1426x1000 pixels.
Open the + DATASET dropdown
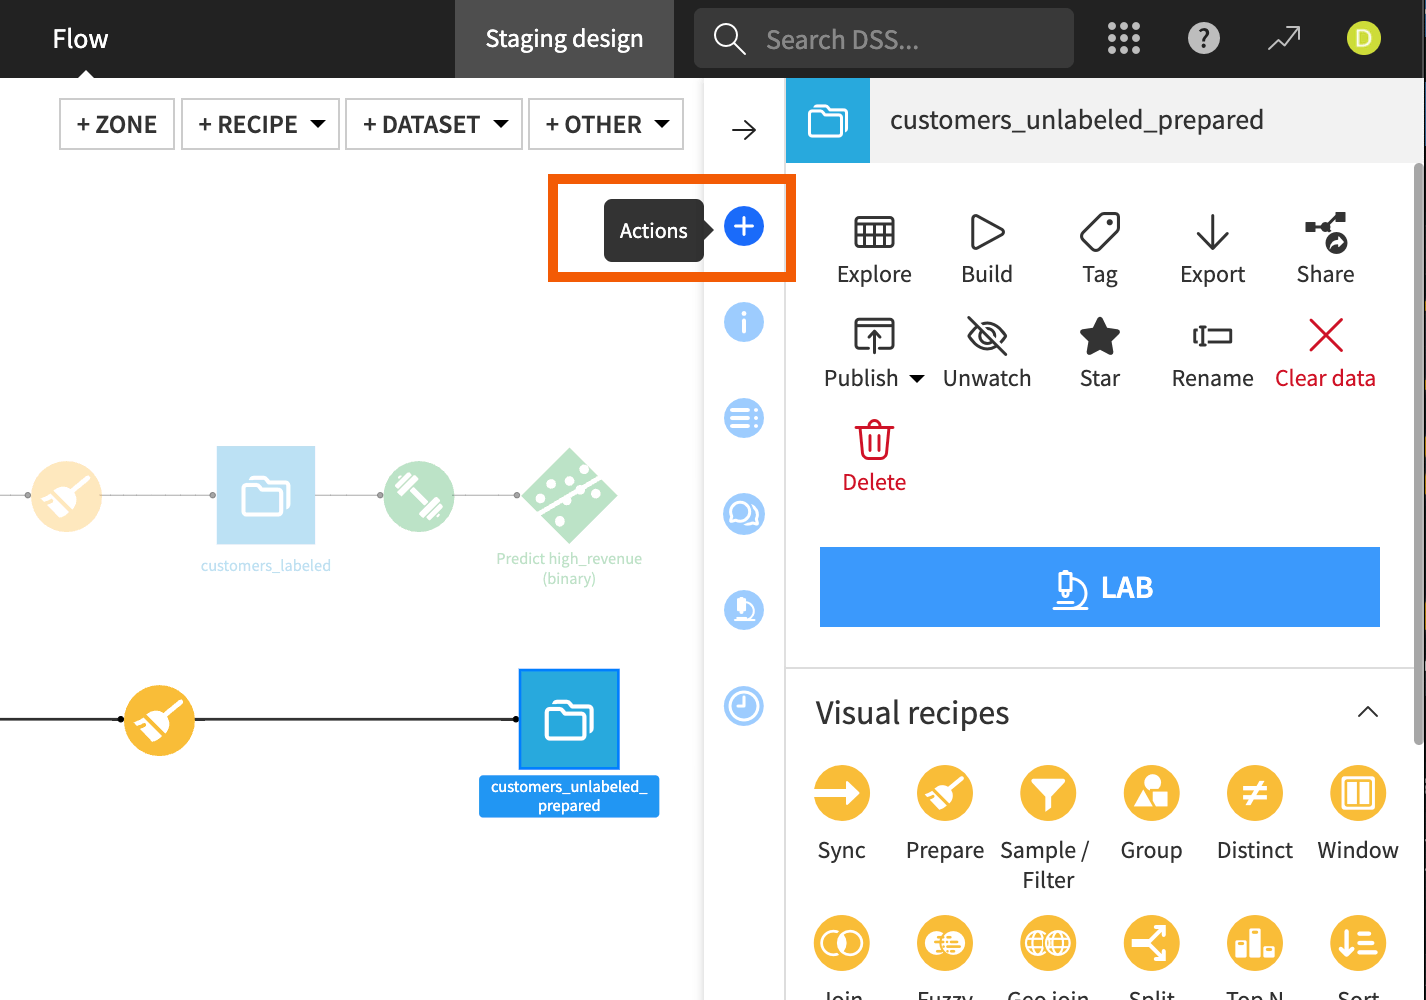tap(434, 124)
